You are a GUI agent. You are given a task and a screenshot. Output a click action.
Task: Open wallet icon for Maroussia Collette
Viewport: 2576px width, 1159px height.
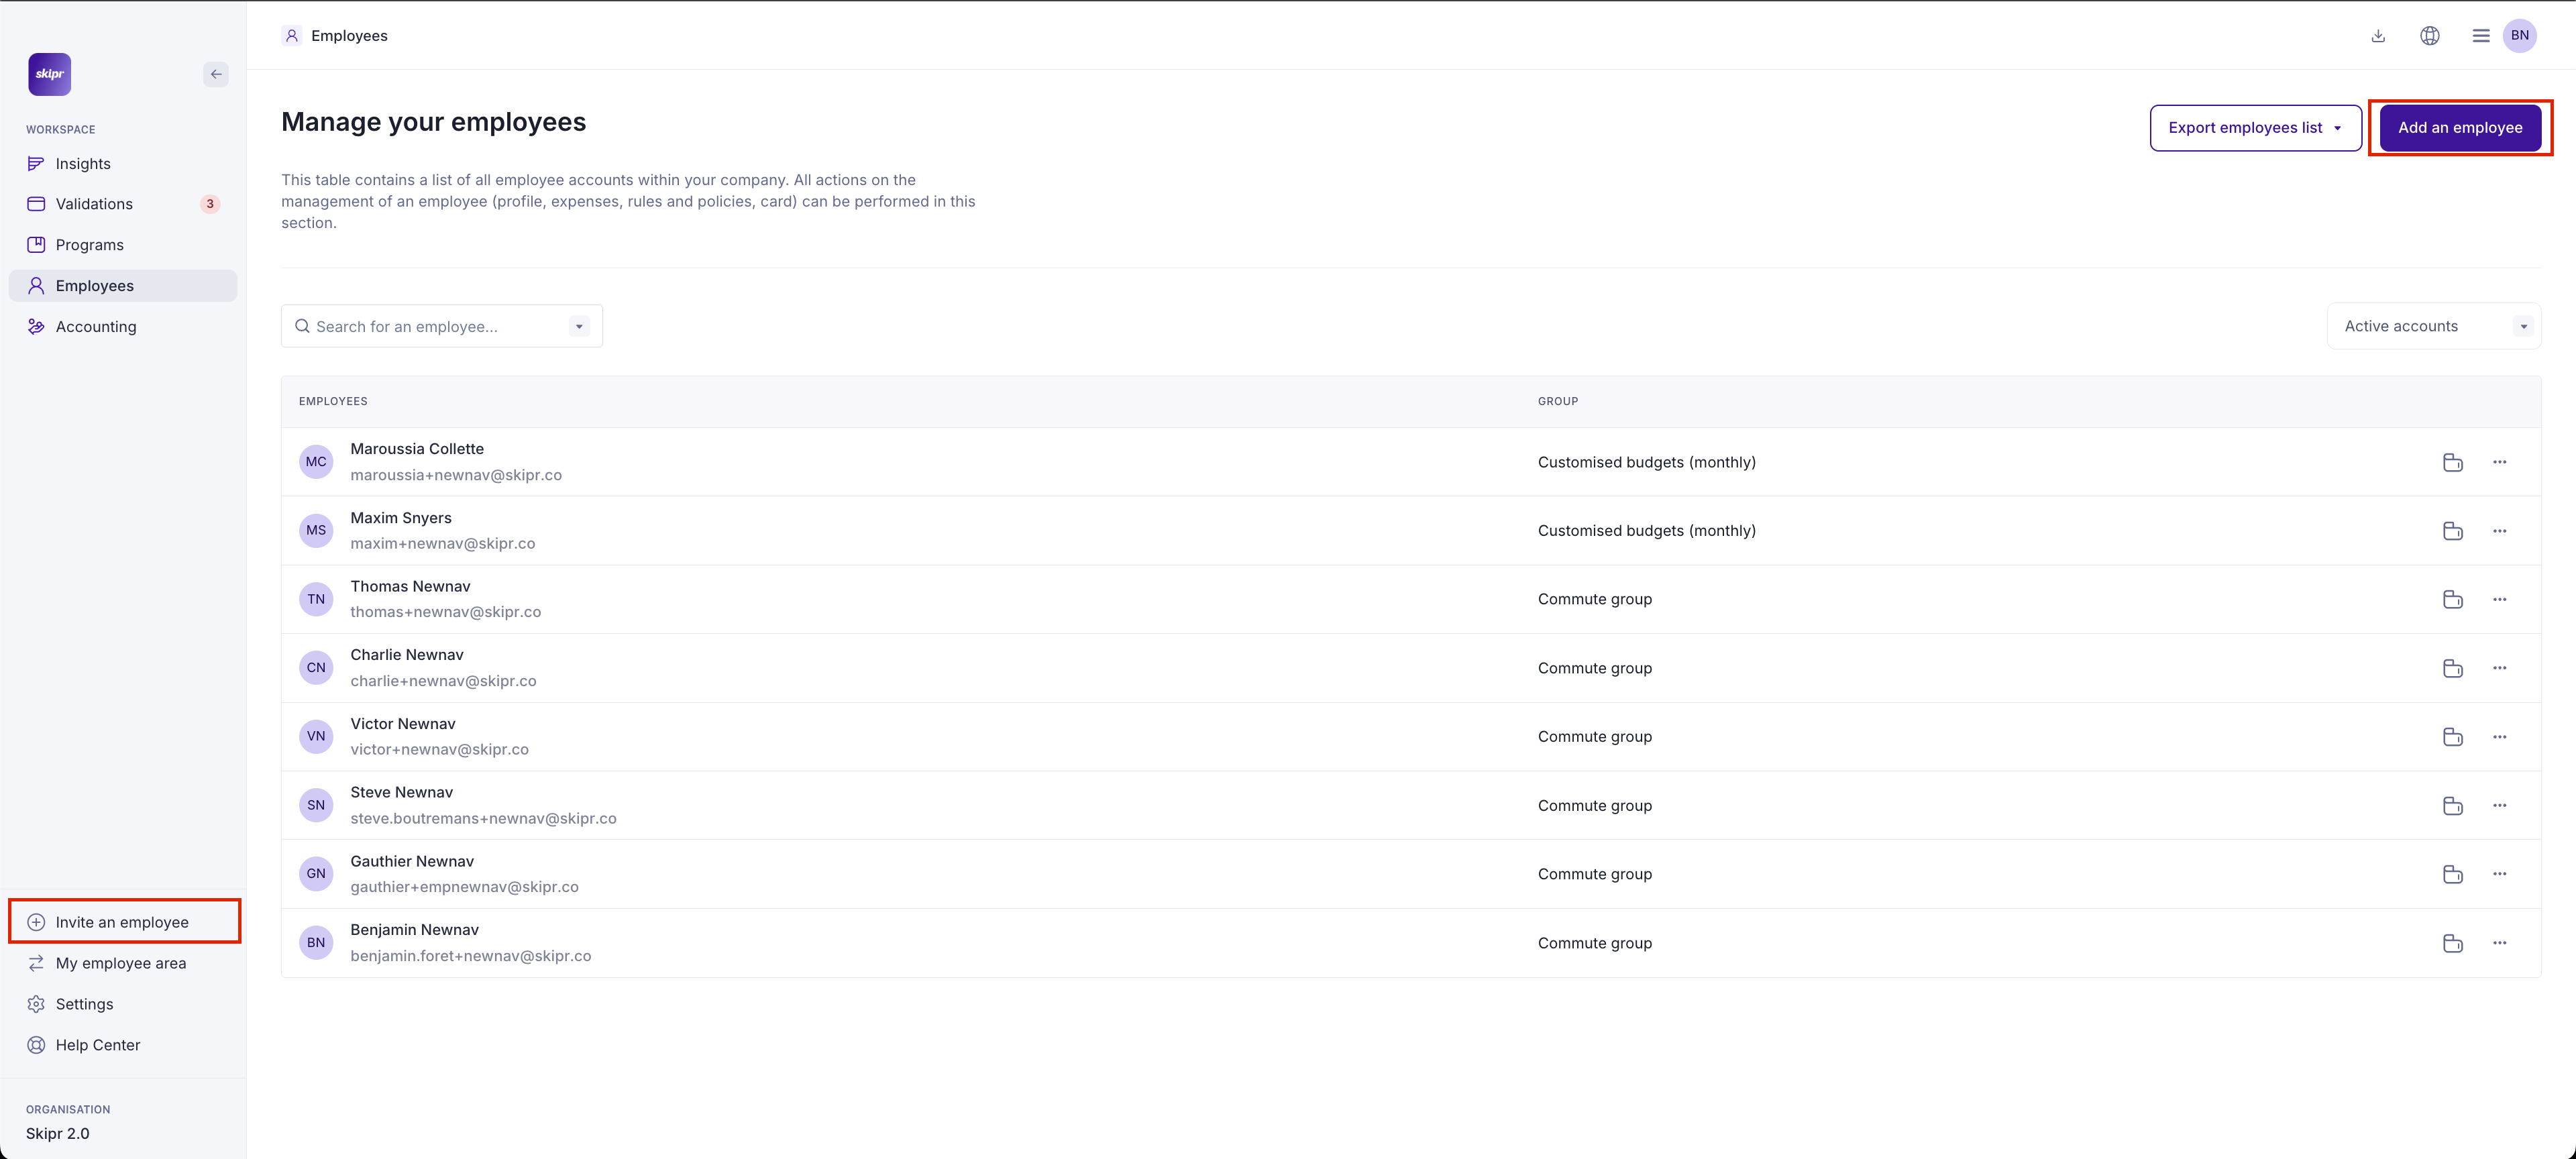(2452, 462)
